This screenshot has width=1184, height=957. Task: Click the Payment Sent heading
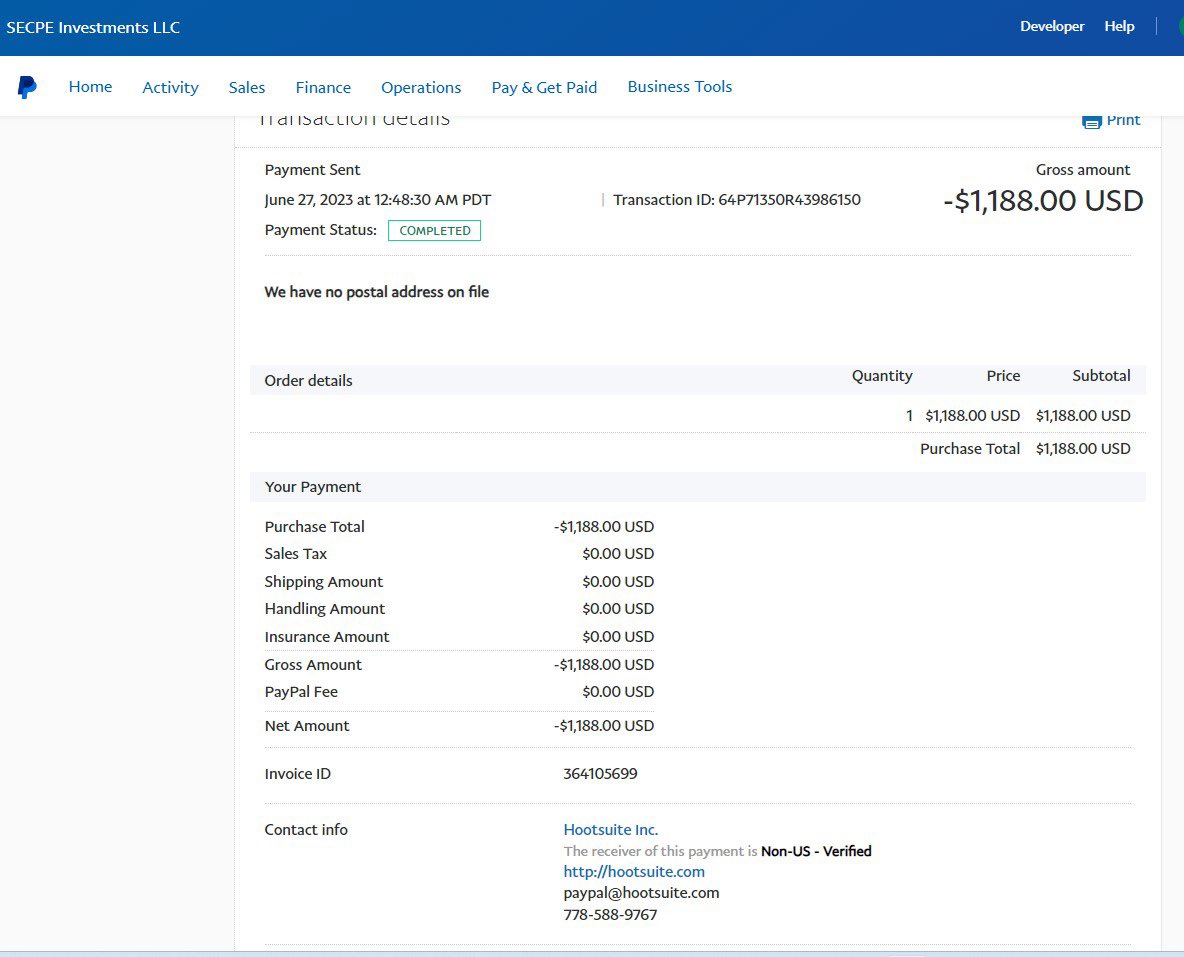click(x=313, y=170)
